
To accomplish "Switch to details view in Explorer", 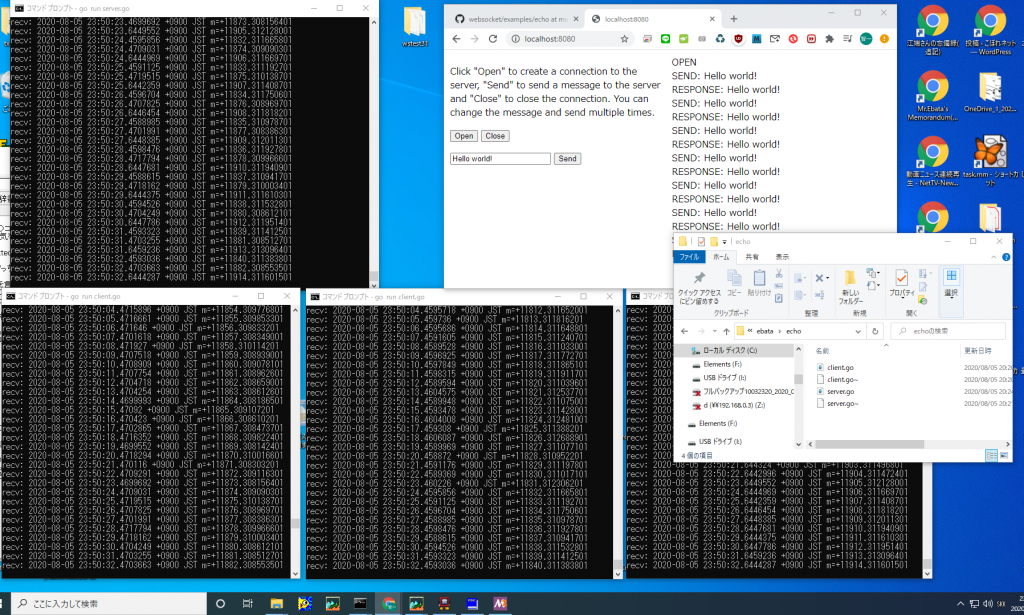I will coord(993,455).
